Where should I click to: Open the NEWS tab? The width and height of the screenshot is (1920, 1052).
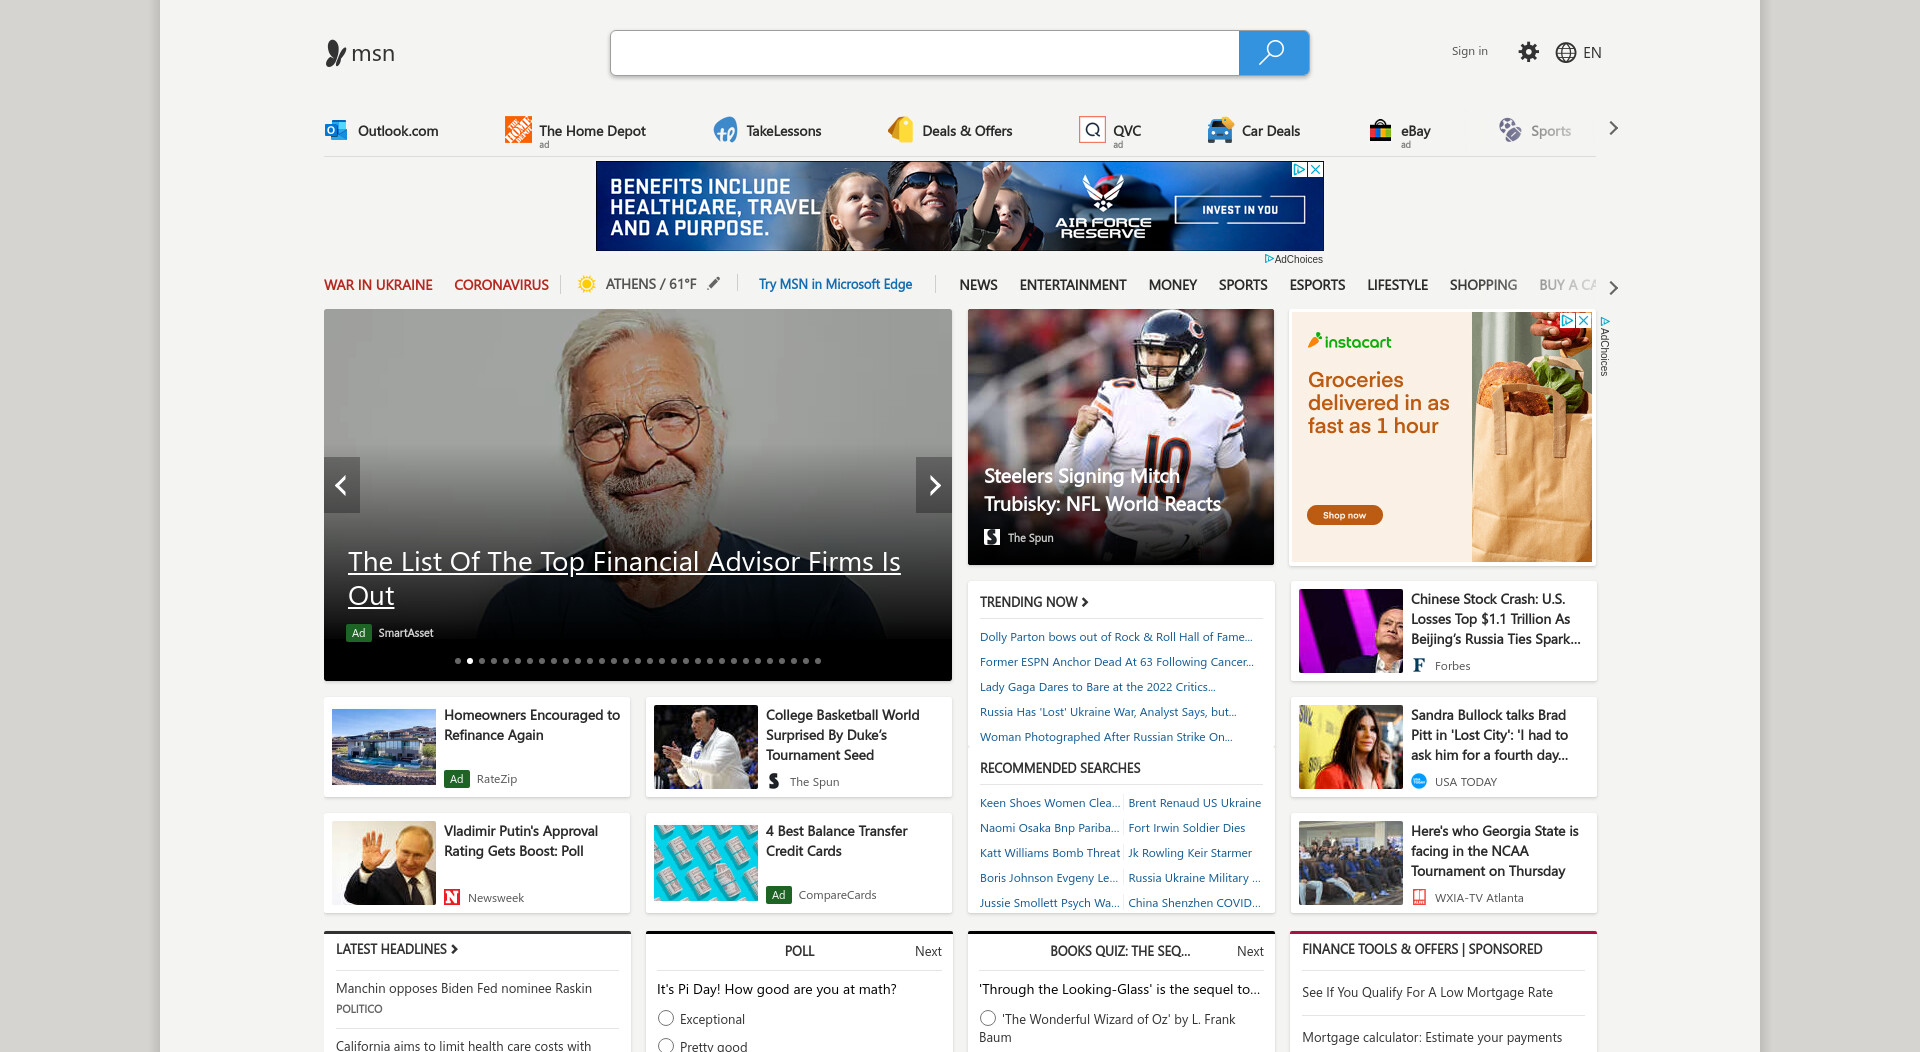click(x=978, y=285)
